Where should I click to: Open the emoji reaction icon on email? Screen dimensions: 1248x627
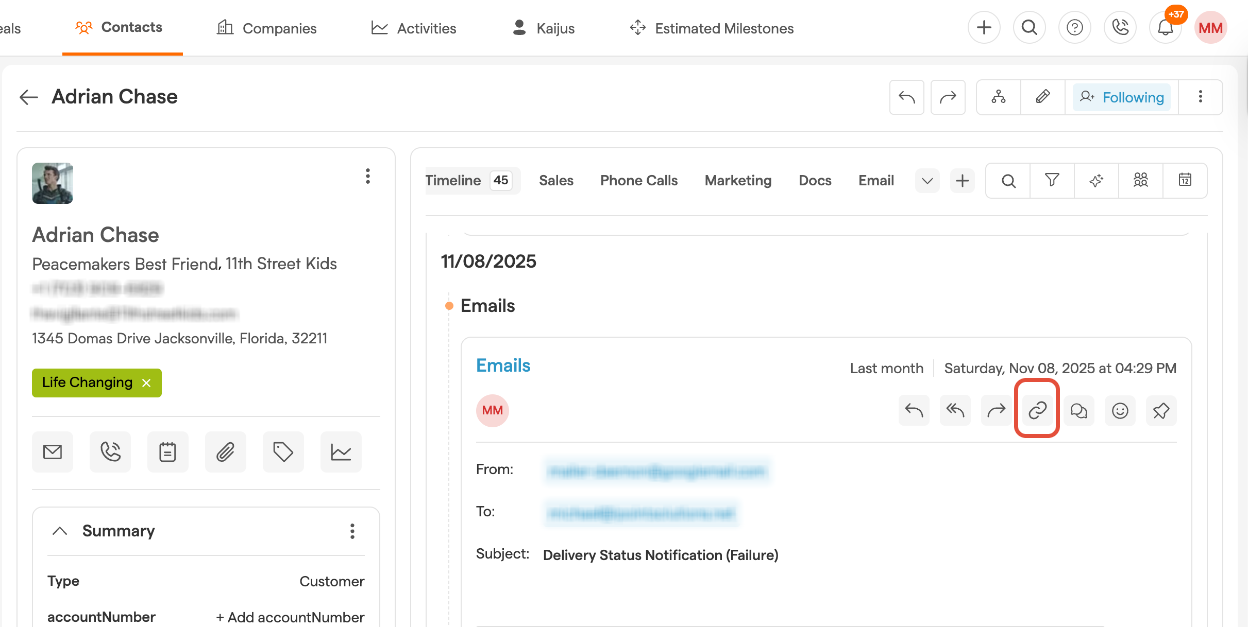tap(1120, 410)
